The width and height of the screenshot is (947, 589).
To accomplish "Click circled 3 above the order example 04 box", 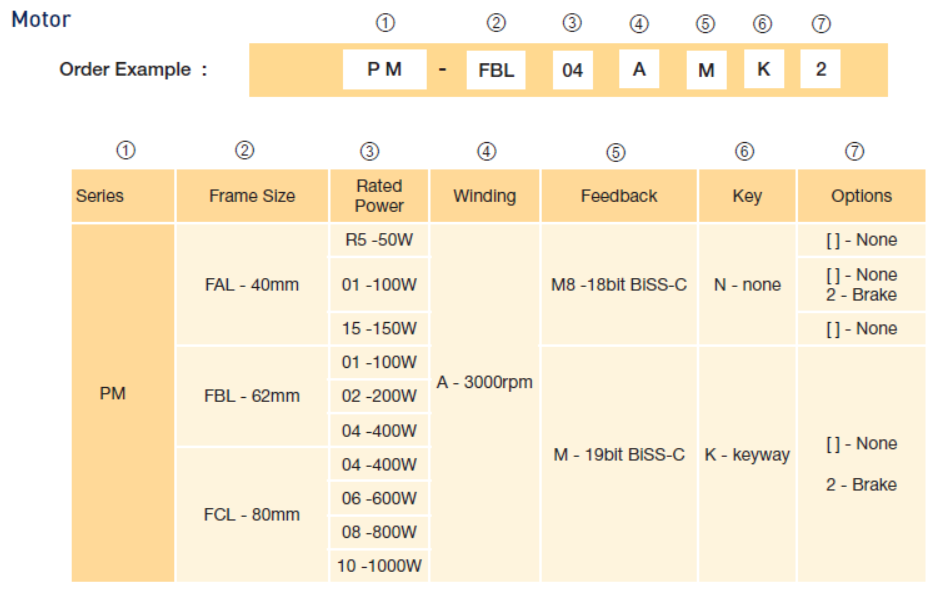I will pos(572,24).
